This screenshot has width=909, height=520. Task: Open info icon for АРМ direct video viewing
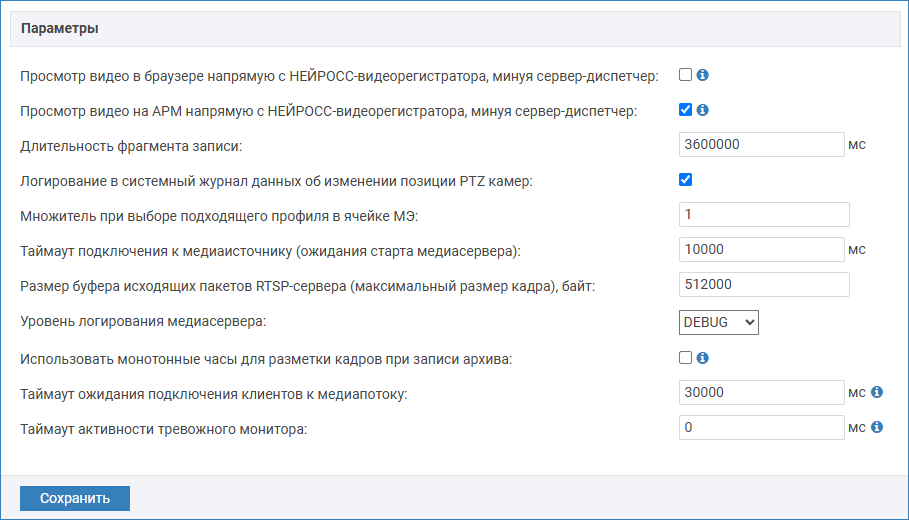tap(702, 110)
